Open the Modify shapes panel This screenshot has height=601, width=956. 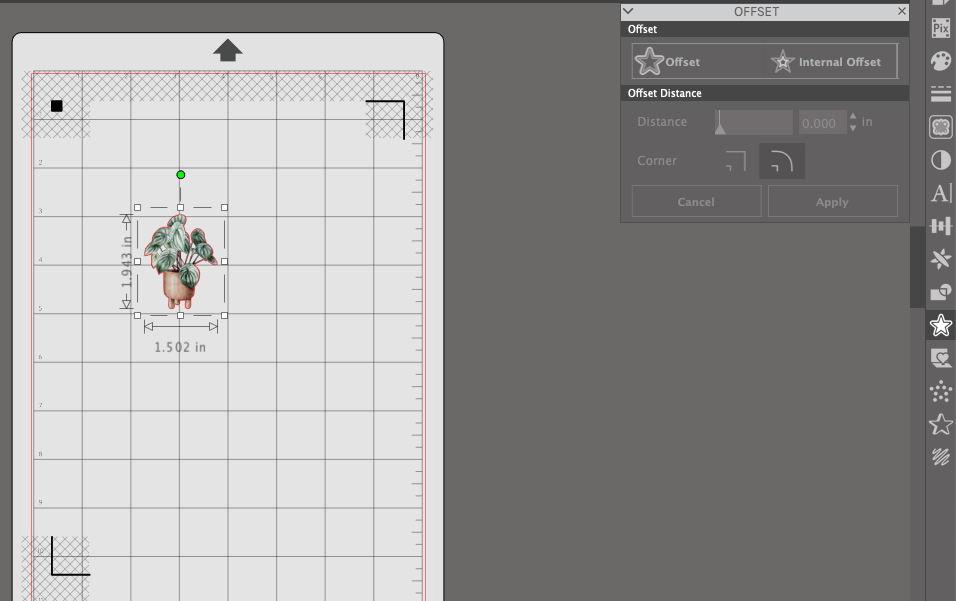[941, 293]
